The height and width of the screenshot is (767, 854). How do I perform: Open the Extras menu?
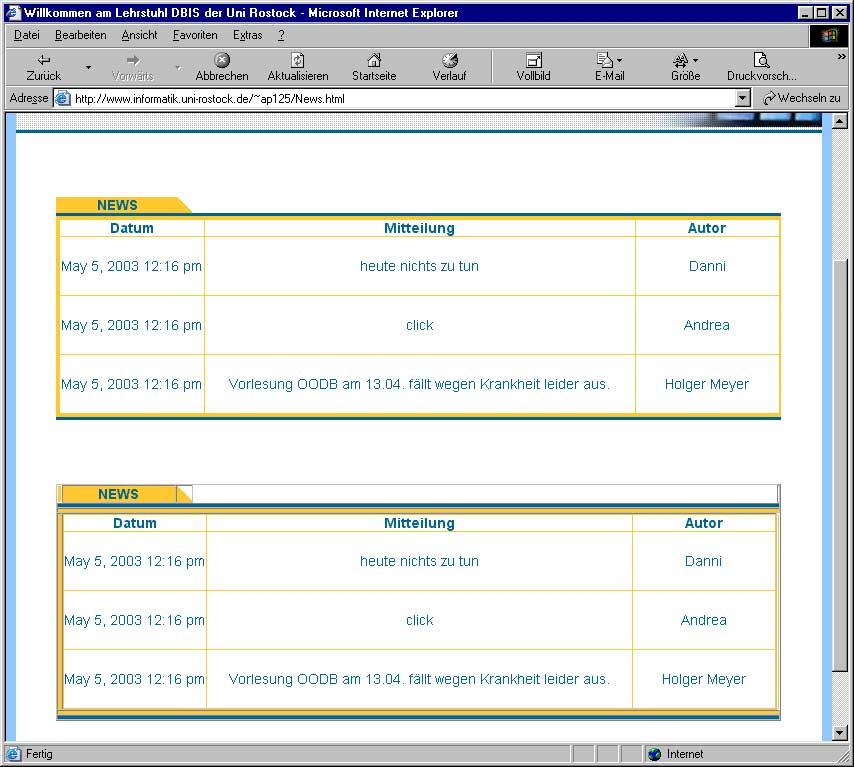pyautogui.click(x=247, y=35)
